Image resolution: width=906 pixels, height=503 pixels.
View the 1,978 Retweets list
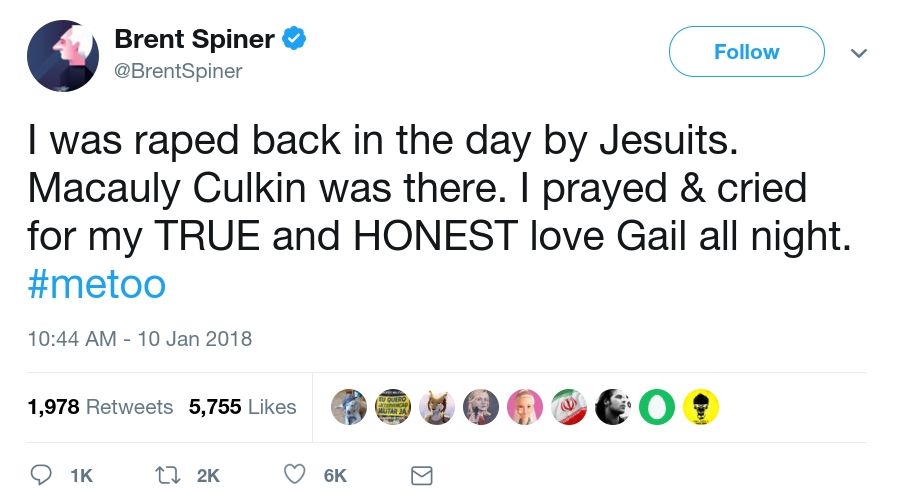(x=100, y=407)
